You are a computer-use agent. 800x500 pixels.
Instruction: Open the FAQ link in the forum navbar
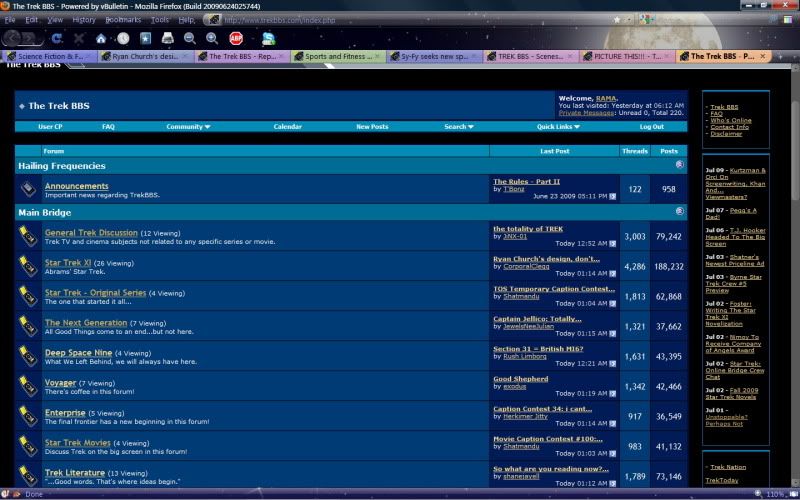[108, 127]
